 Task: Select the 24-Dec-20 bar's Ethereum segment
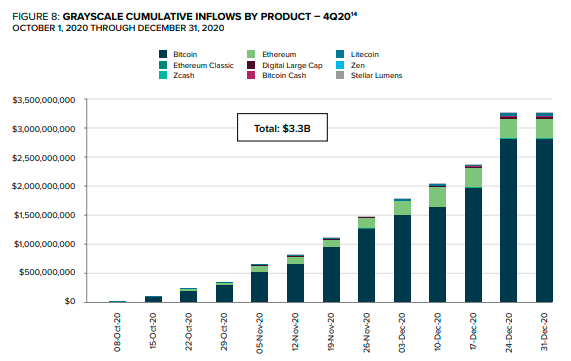(x=508, y=129)
